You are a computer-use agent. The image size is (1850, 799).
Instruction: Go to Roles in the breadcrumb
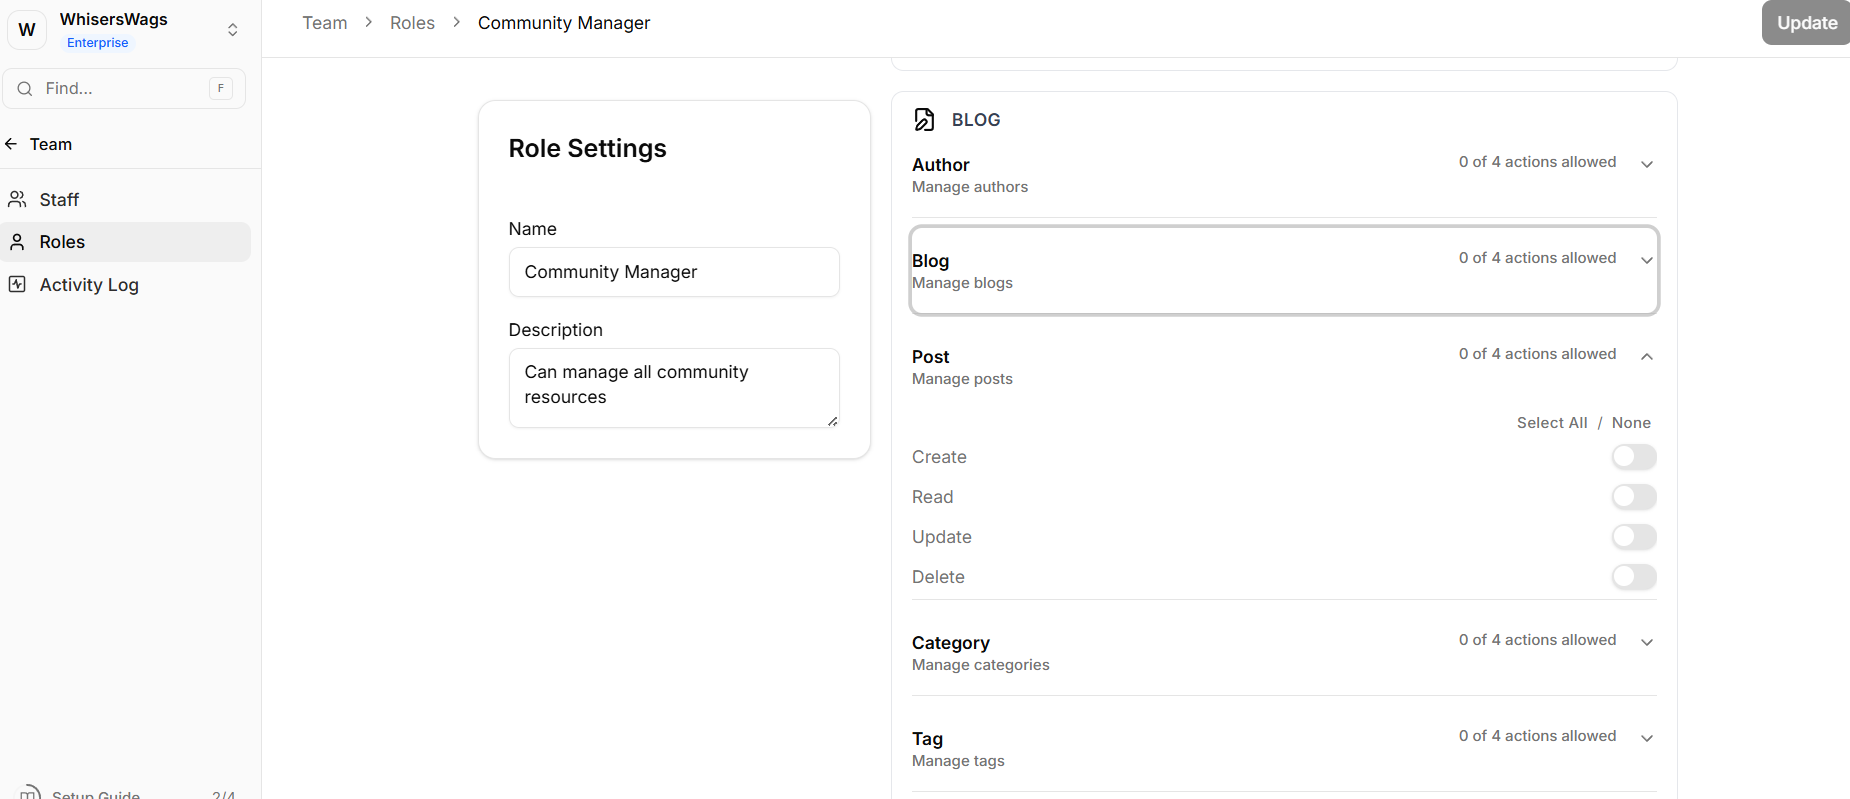coord(412,23)
